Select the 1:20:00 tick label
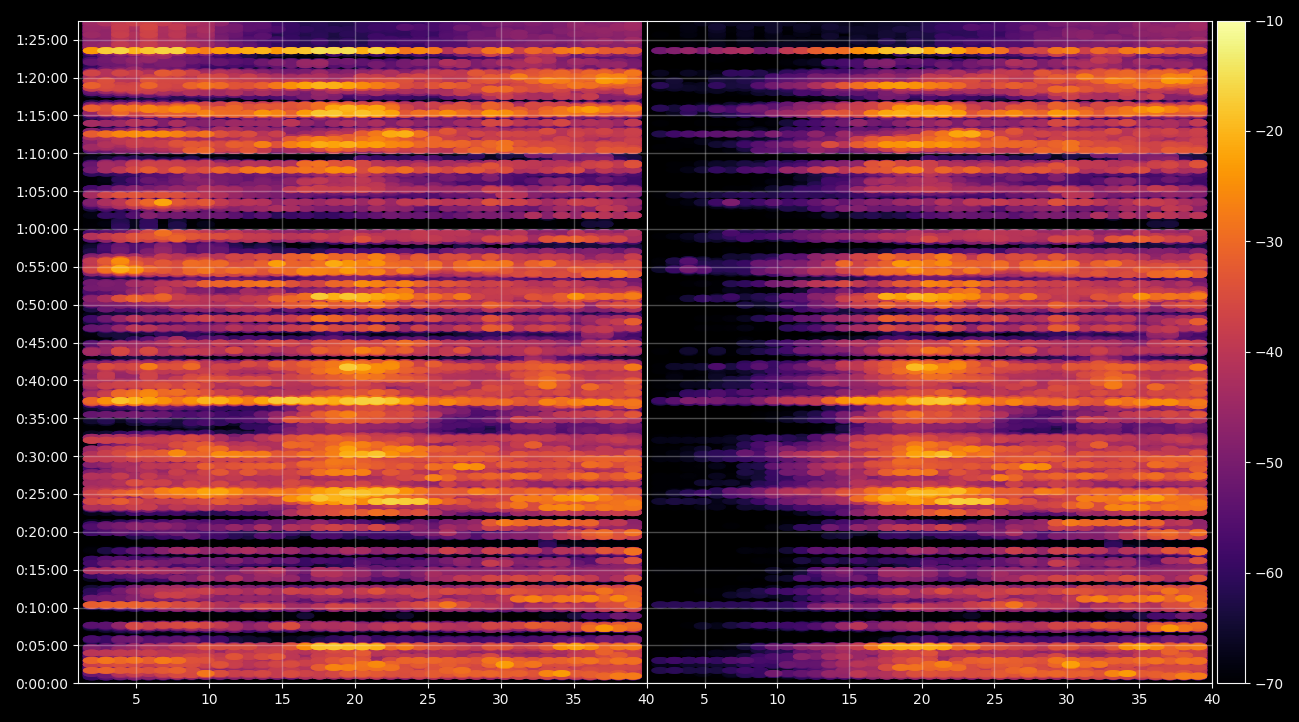The image size is (1299, 722). [43, 78]
